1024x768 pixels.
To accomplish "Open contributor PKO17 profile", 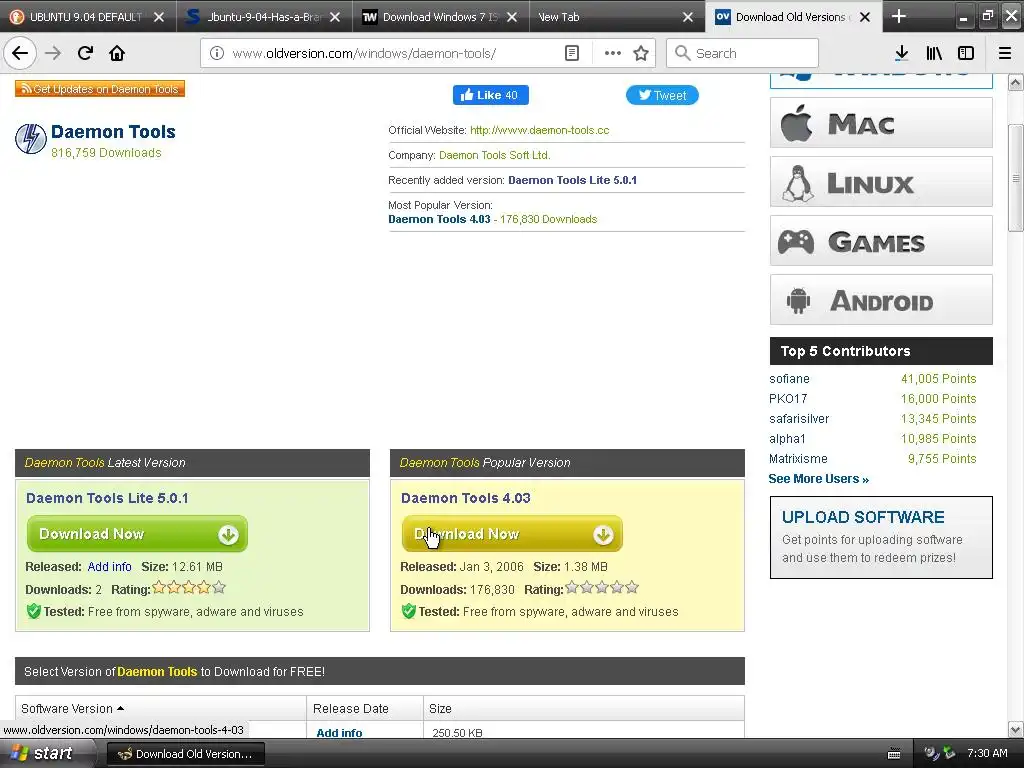I will pyautogui.click(x=788, y=398).
